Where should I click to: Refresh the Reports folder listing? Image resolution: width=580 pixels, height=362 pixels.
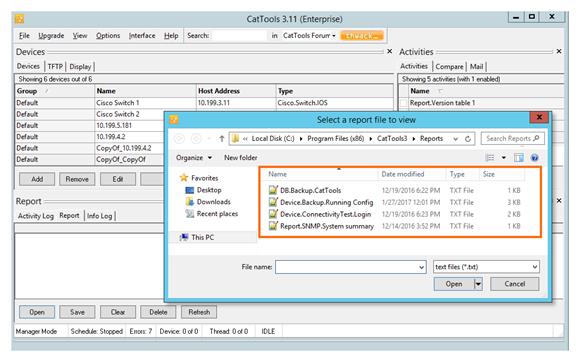pyautogui.click(x=468, y=139)
